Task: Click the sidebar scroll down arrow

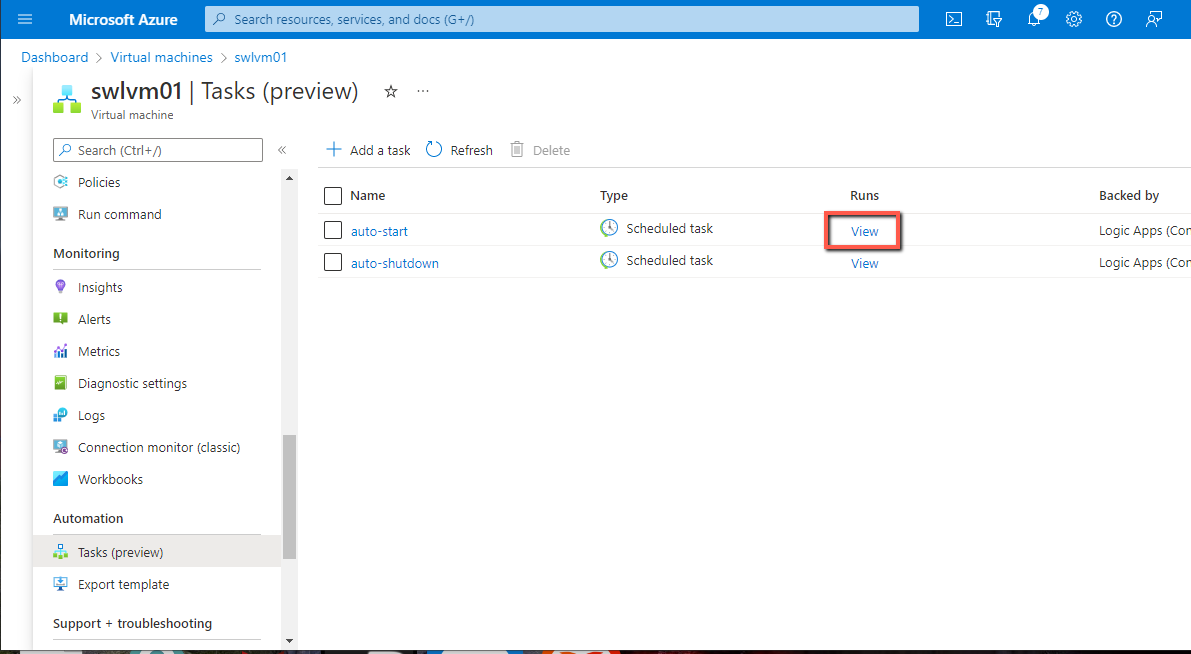Action: click(x=289, y=640)
